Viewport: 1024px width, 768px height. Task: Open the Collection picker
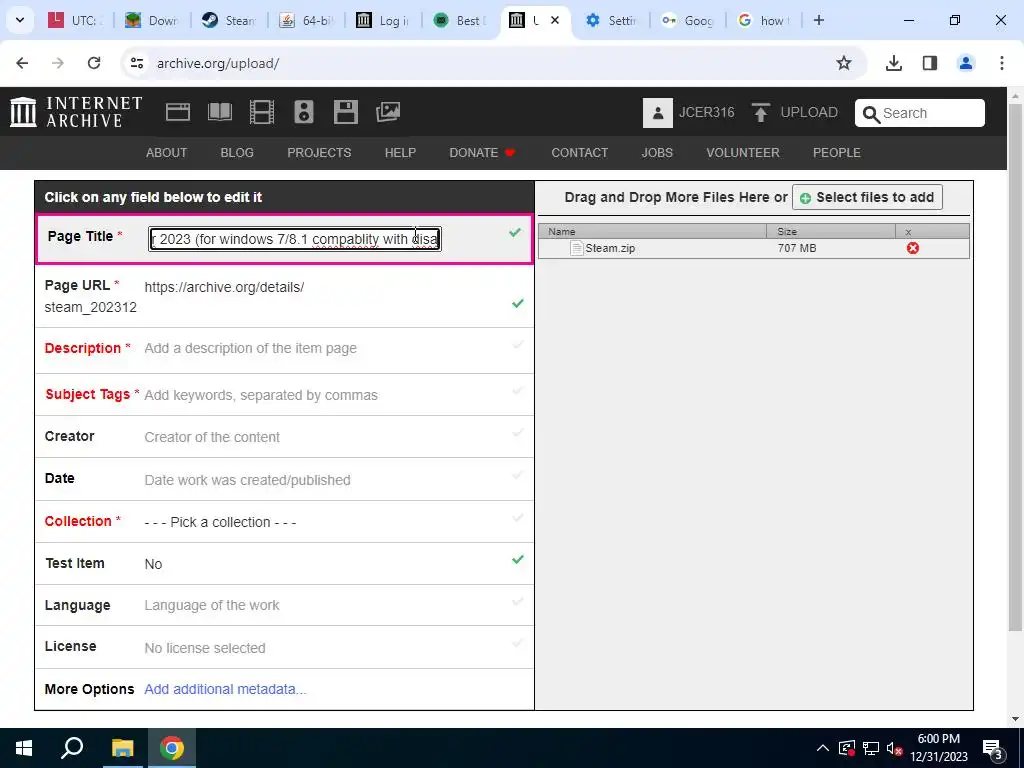[220, 522]
